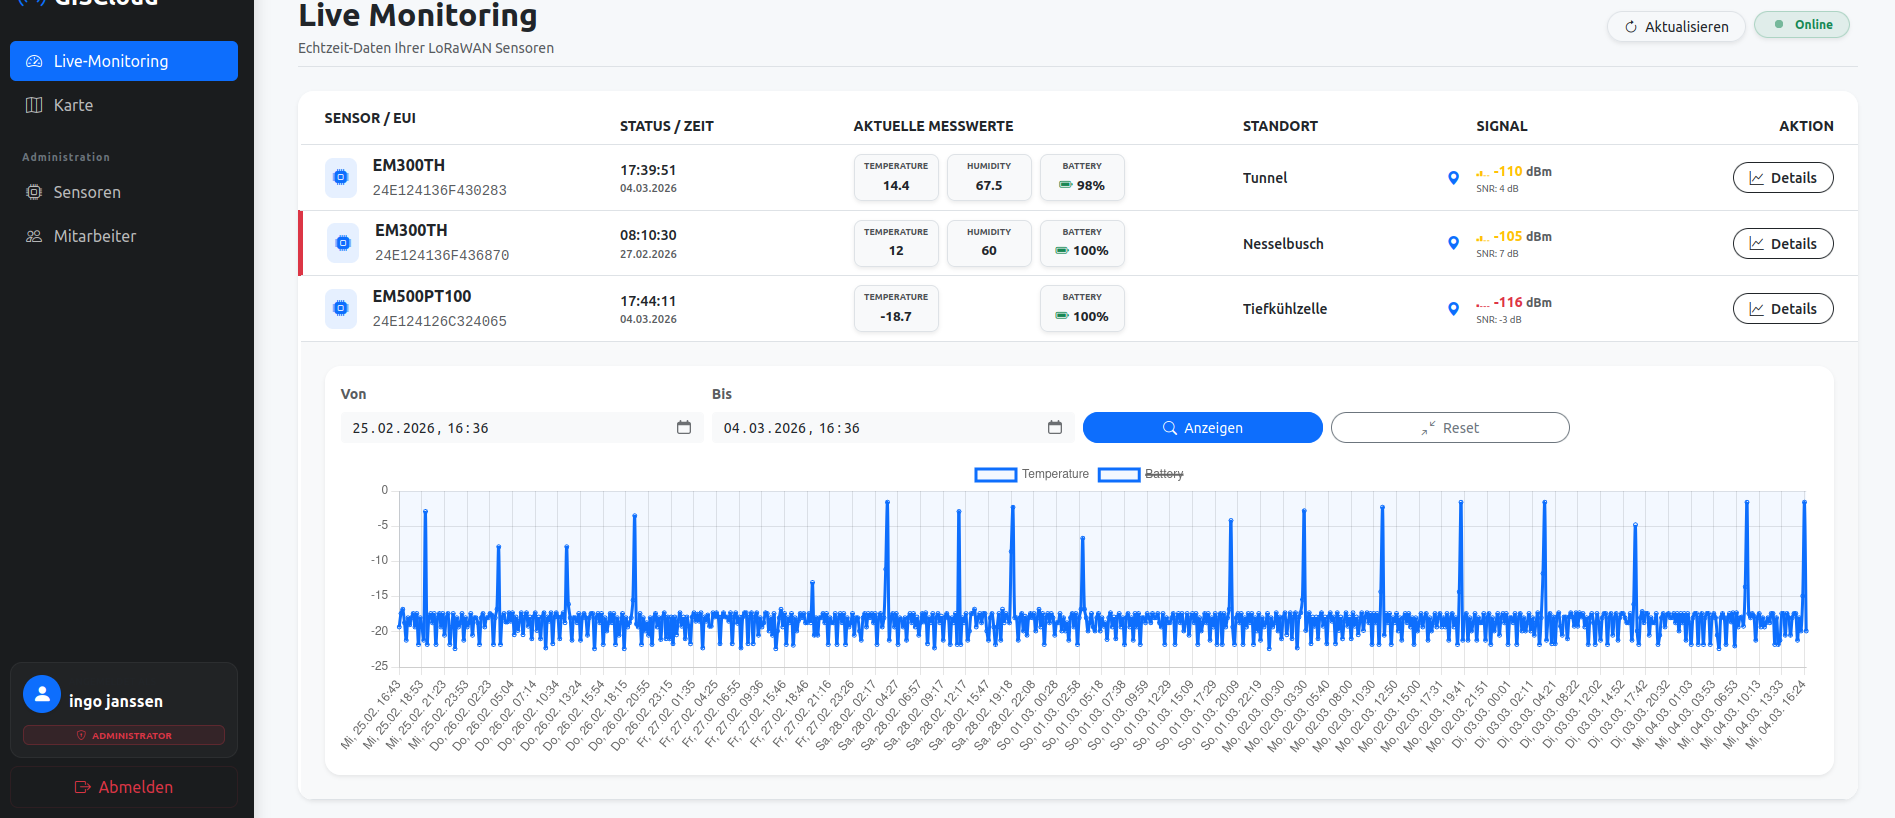Click the location pin for Tiefkühlzelle
This screenshot has width=1895, height=818.
[1453, 309]
